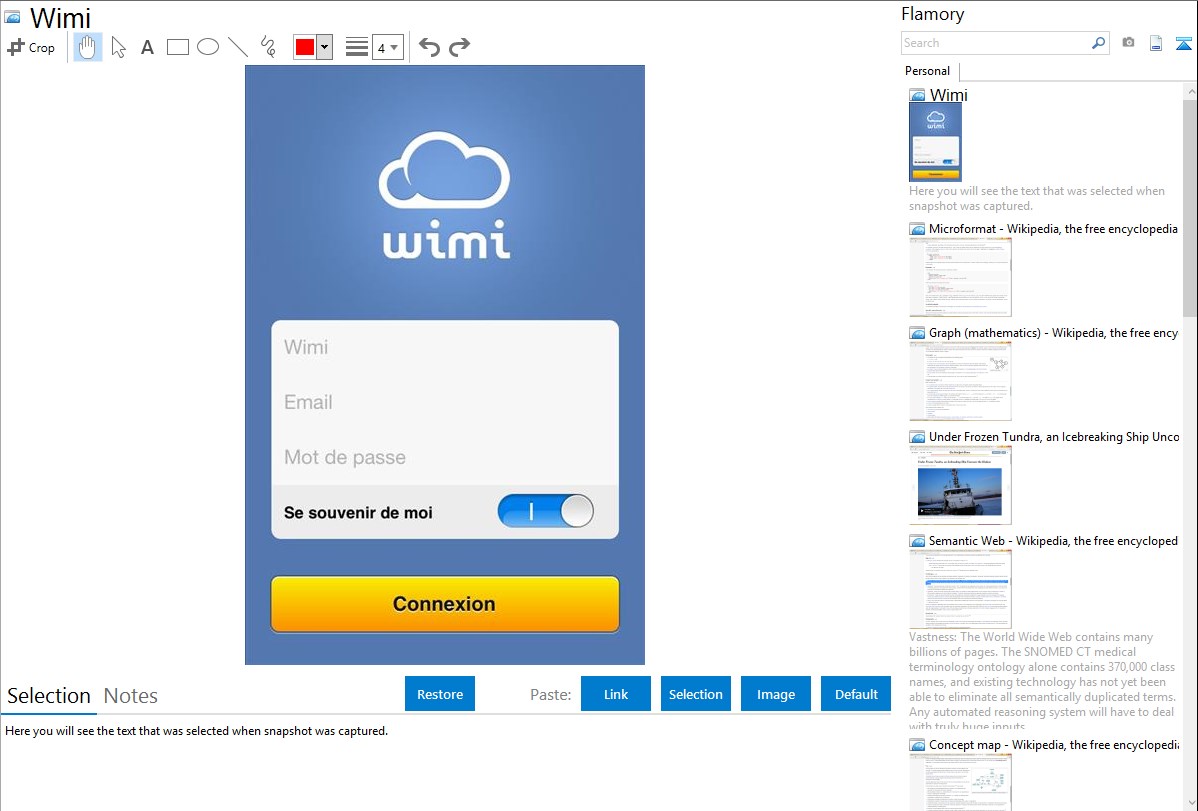Undo the last edit
The height and width of the screenshot is (811, 1198).
(x=429, y=47)
